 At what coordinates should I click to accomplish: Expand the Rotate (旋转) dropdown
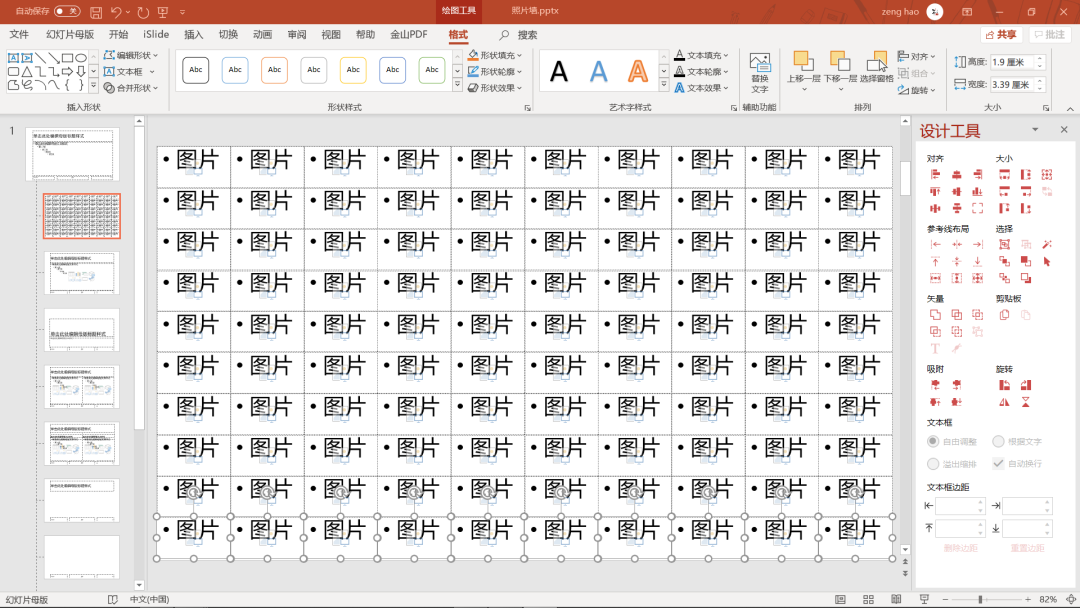pyautogui.click(x=918, y=90)
